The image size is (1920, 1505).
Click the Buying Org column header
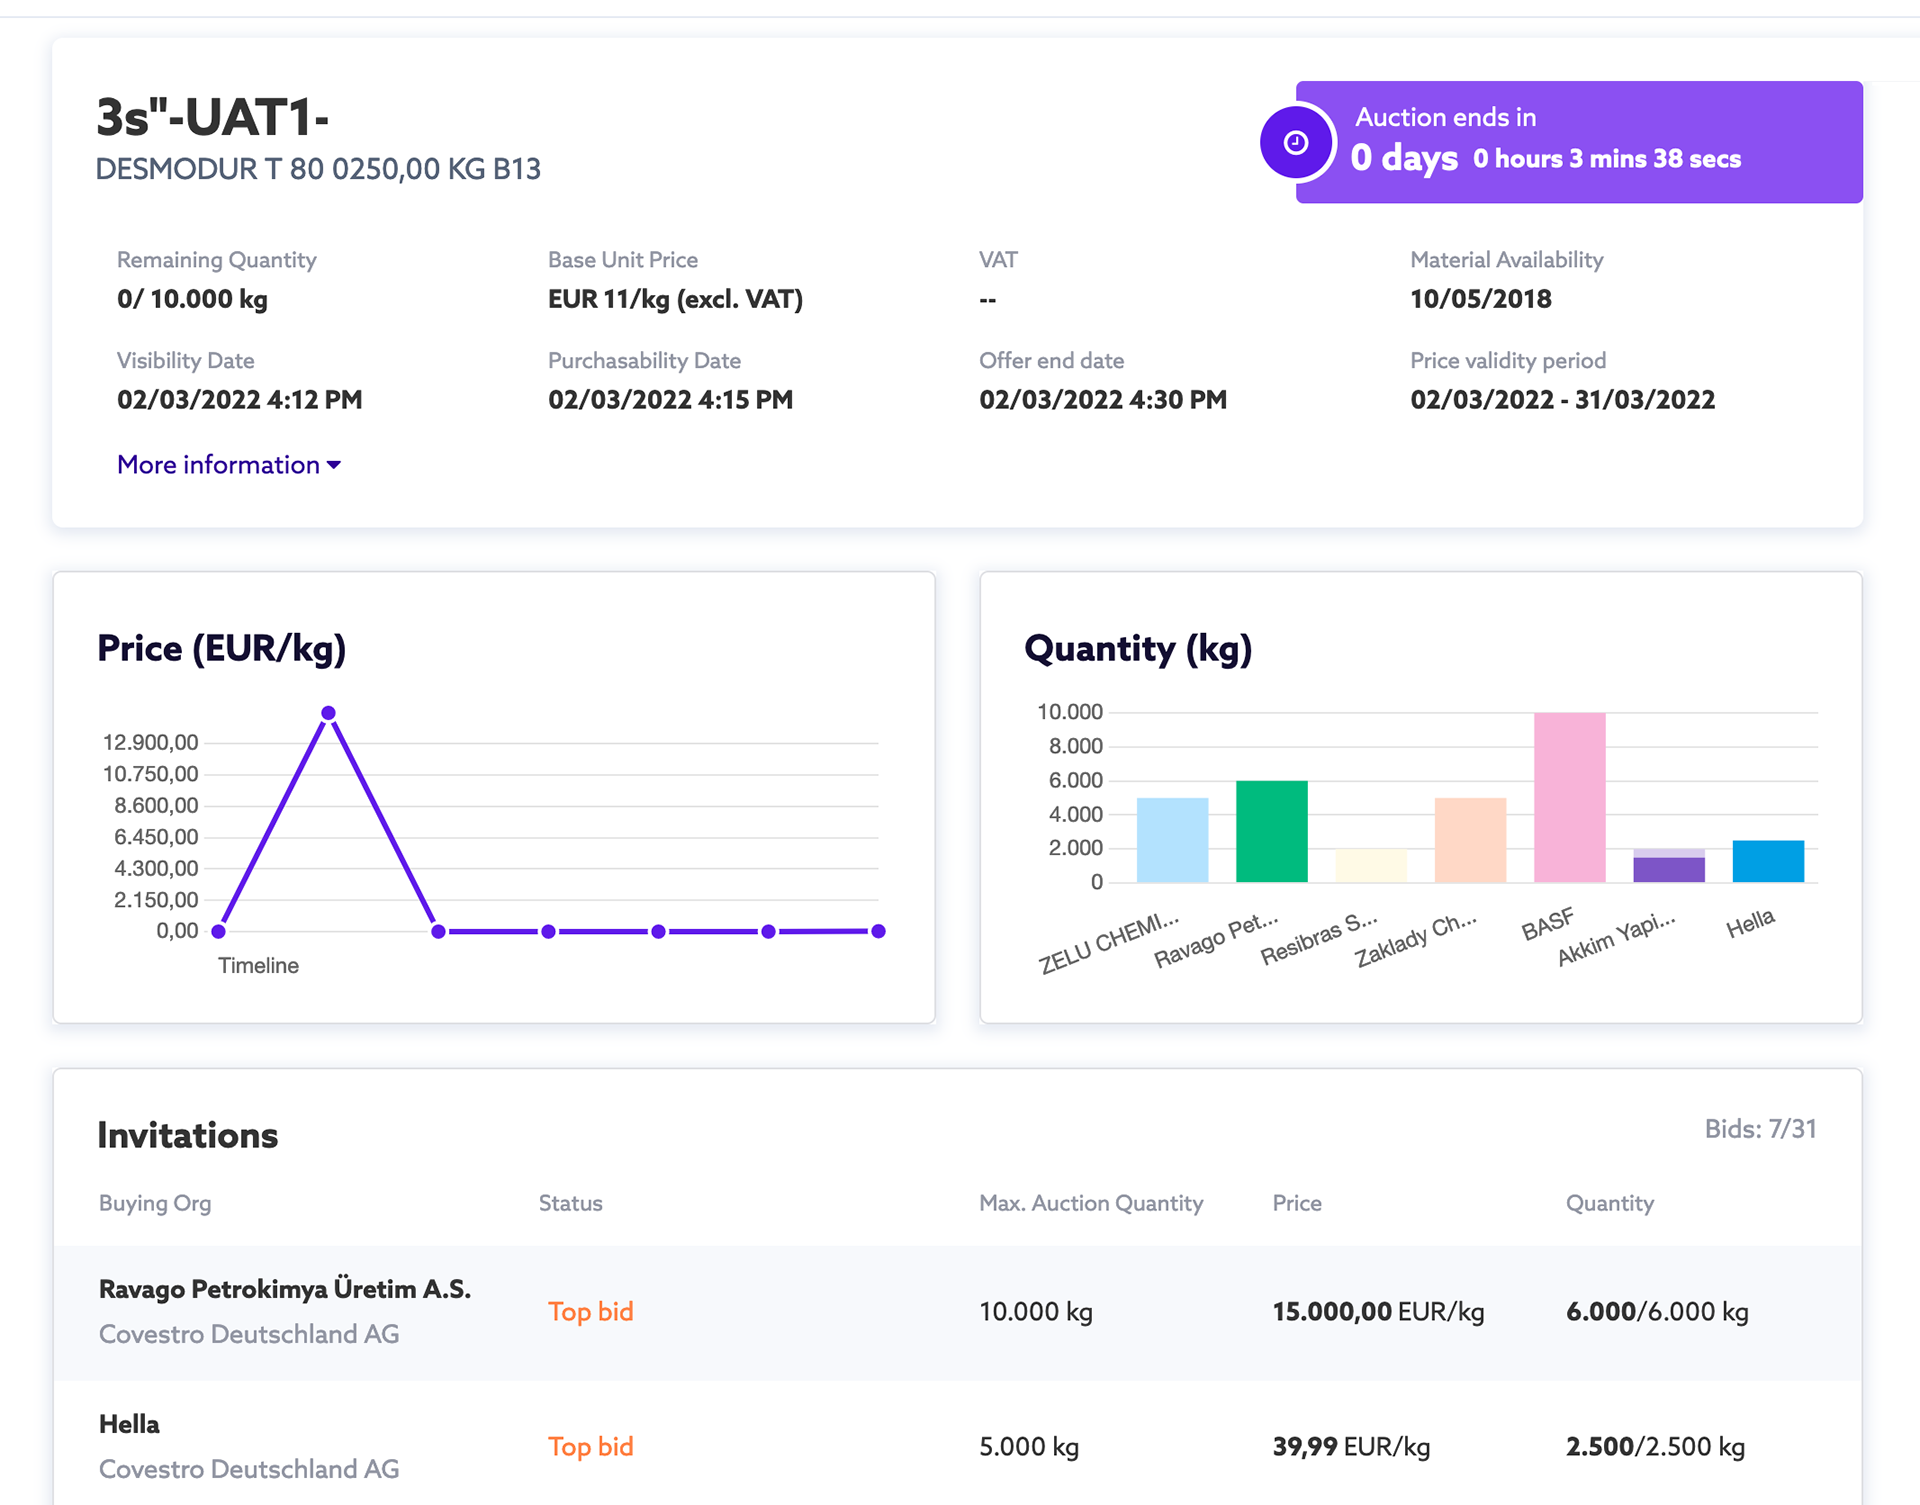tap(155, 1203)
